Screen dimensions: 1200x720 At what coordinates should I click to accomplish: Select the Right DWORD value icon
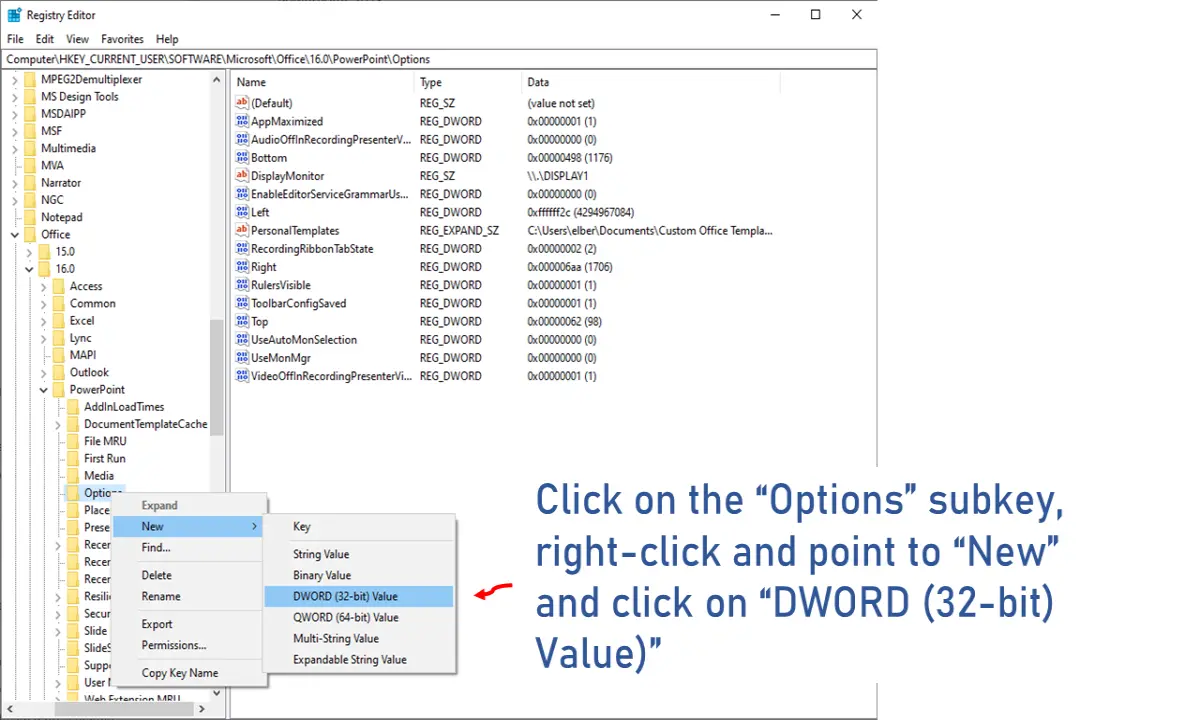click(241, 267)
